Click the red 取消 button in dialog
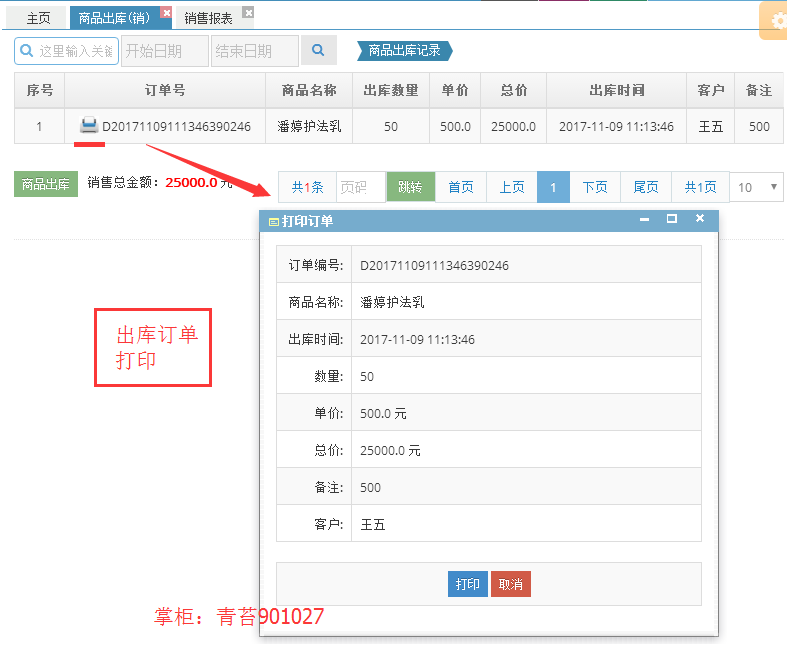Screen dimensions: 787x664 [510, 584]
